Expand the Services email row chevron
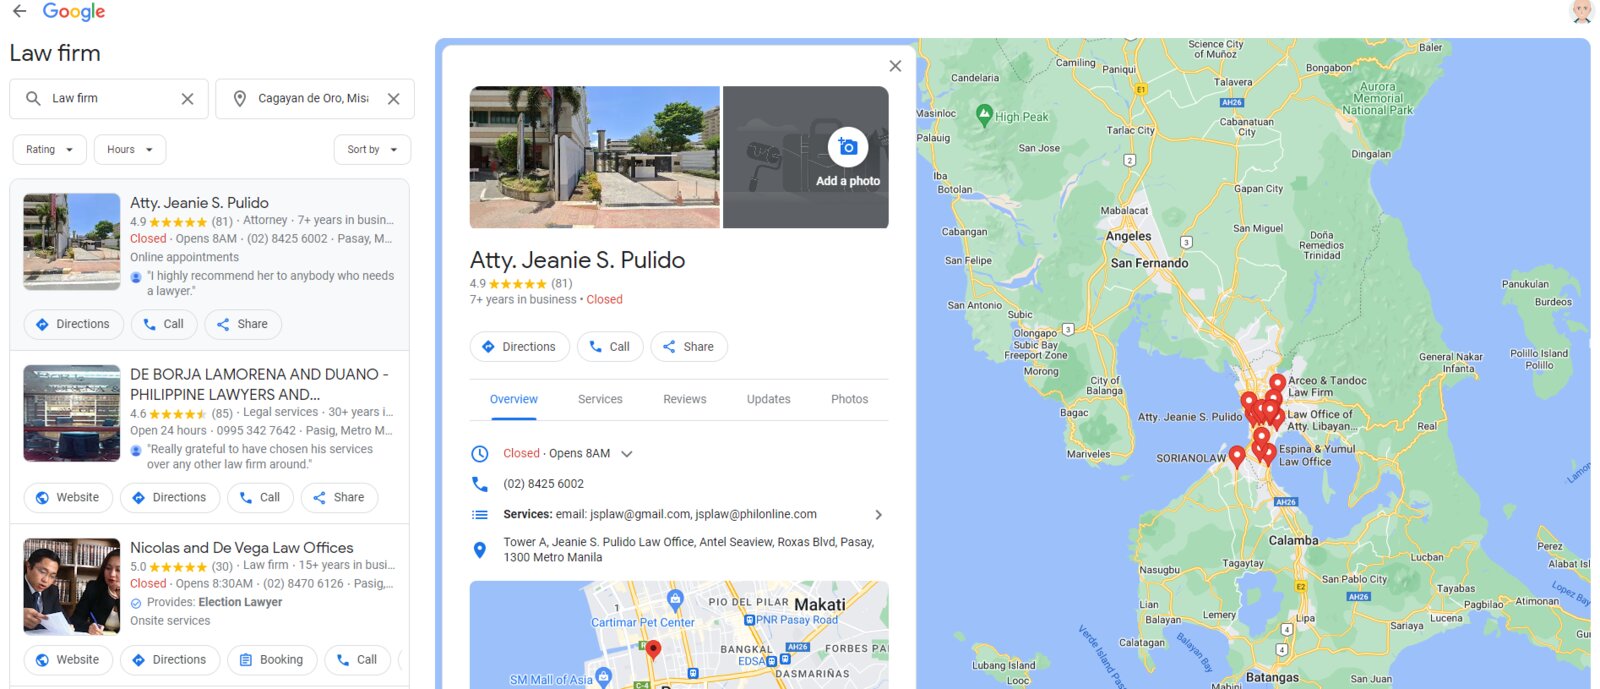The height and width of the screenshot is (689, 1600). click(878, 515)
